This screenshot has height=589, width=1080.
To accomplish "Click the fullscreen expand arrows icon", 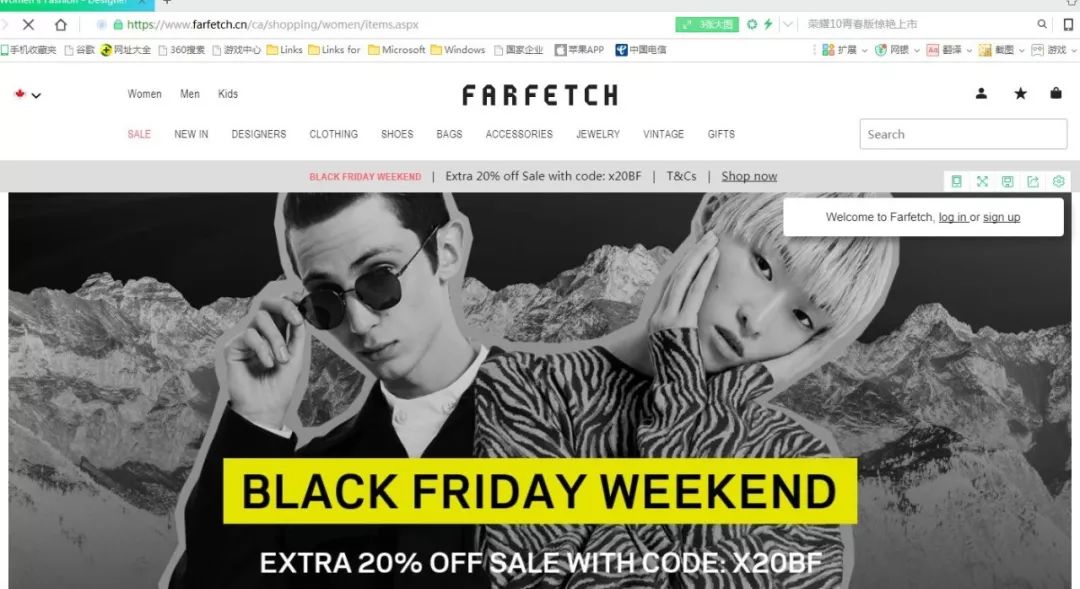I will [x=982, y=181].
